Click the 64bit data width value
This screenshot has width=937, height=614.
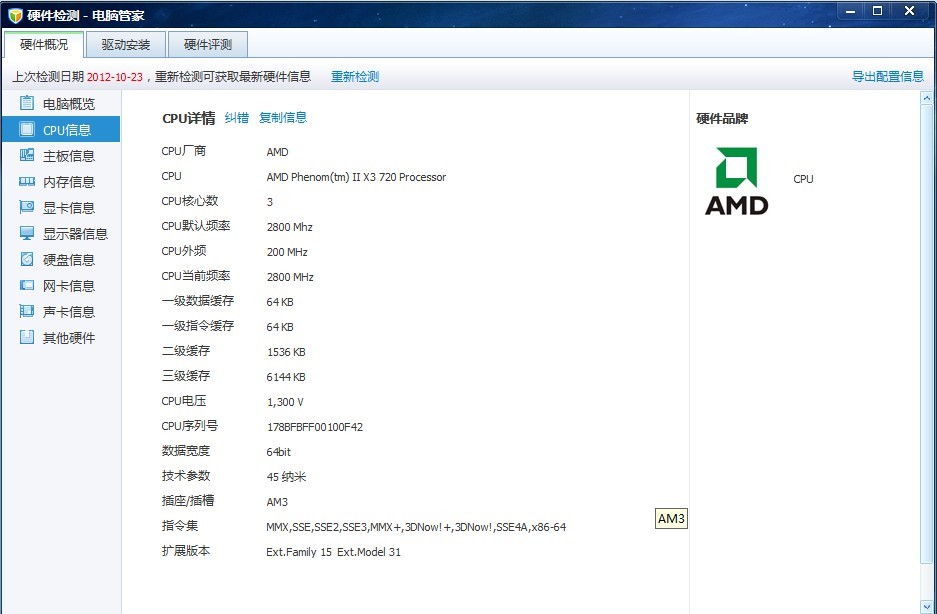(x=278, y=453)
